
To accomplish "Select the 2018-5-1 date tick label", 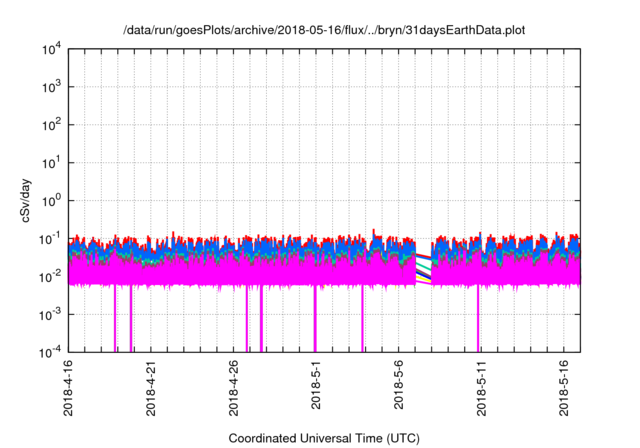I will (x=316, y=384).
